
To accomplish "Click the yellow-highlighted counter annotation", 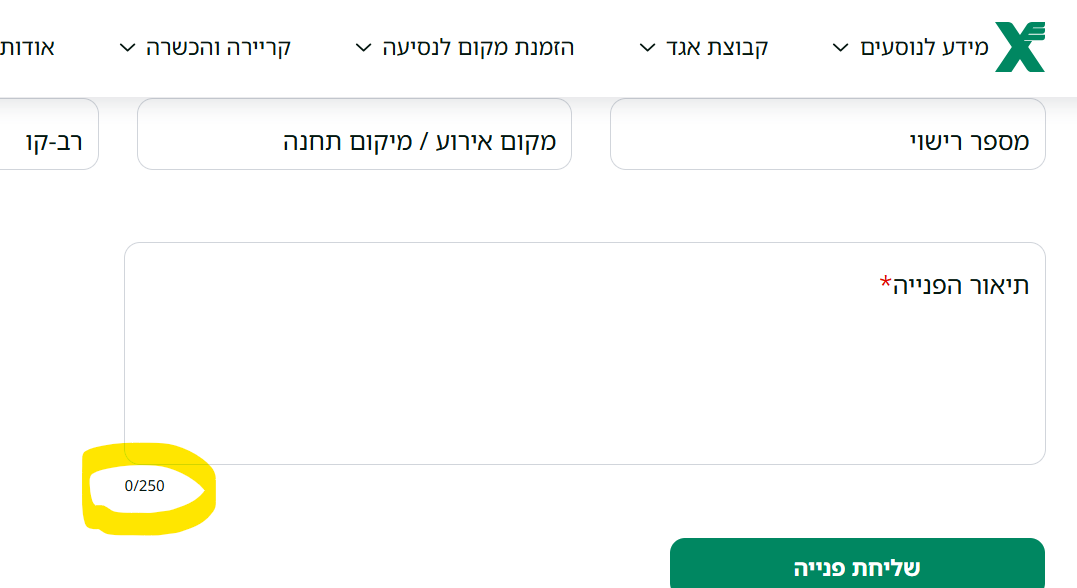I will [x=150, y=487].
